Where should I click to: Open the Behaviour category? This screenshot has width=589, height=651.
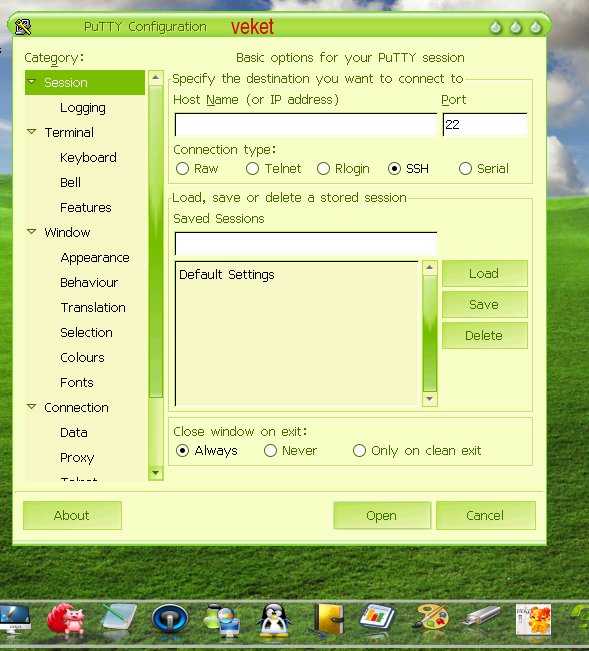[89, 283]
